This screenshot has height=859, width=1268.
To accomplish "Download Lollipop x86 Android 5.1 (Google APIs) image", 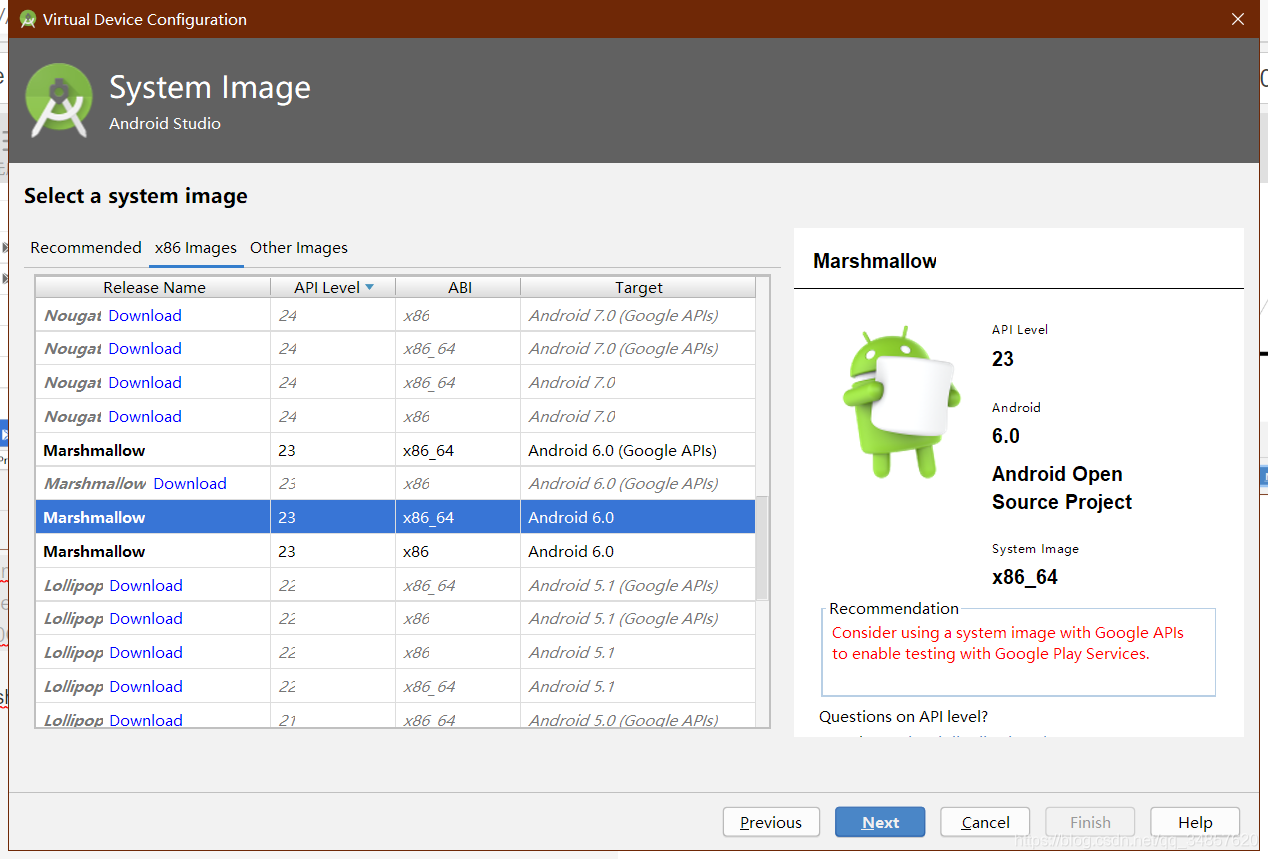I will point(146,619).
